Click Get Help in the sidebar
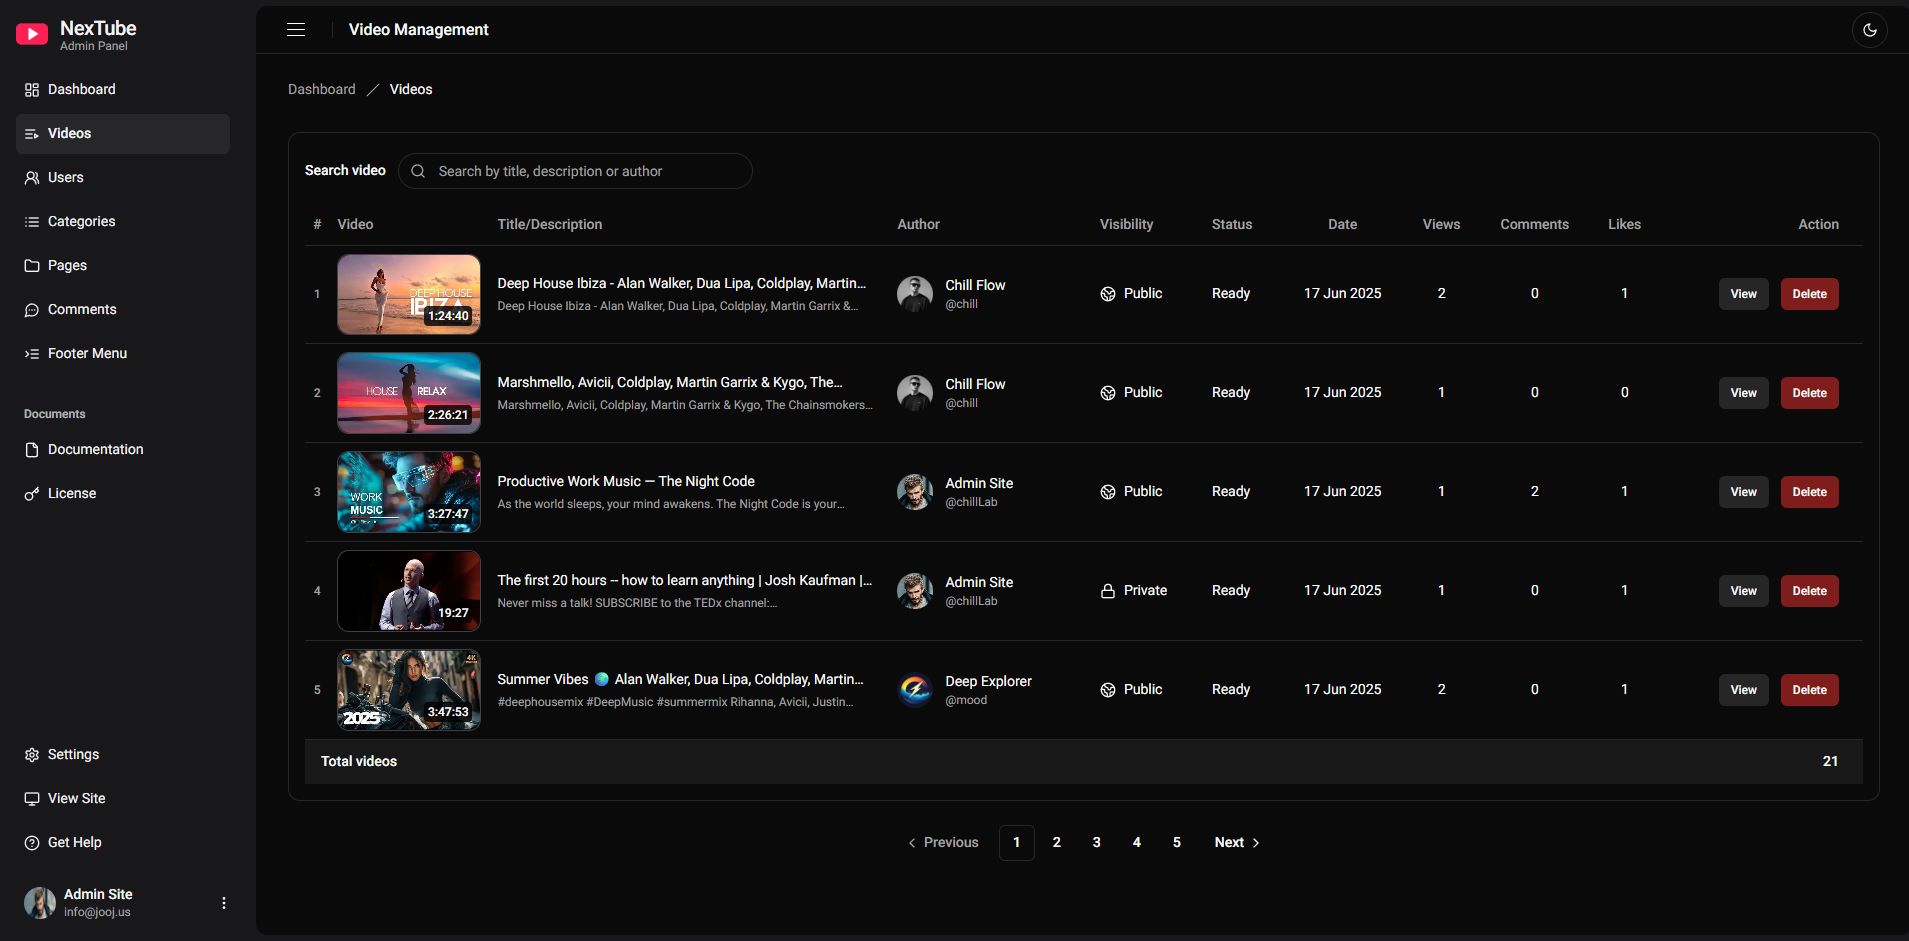This screenshot has height=941, width=1909. click(74, 842)
